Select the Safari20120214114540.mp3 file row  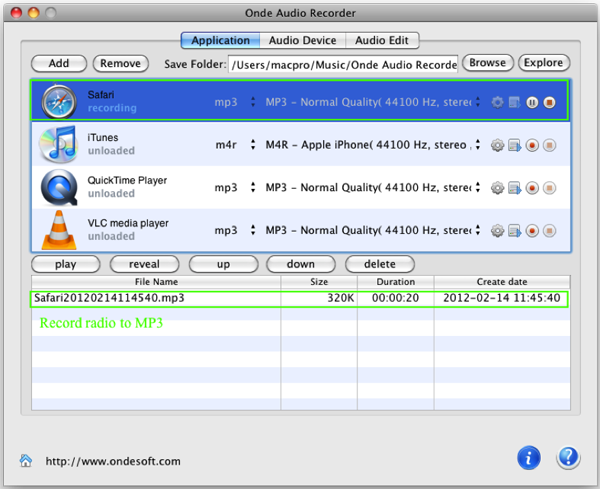click(300, 298)
